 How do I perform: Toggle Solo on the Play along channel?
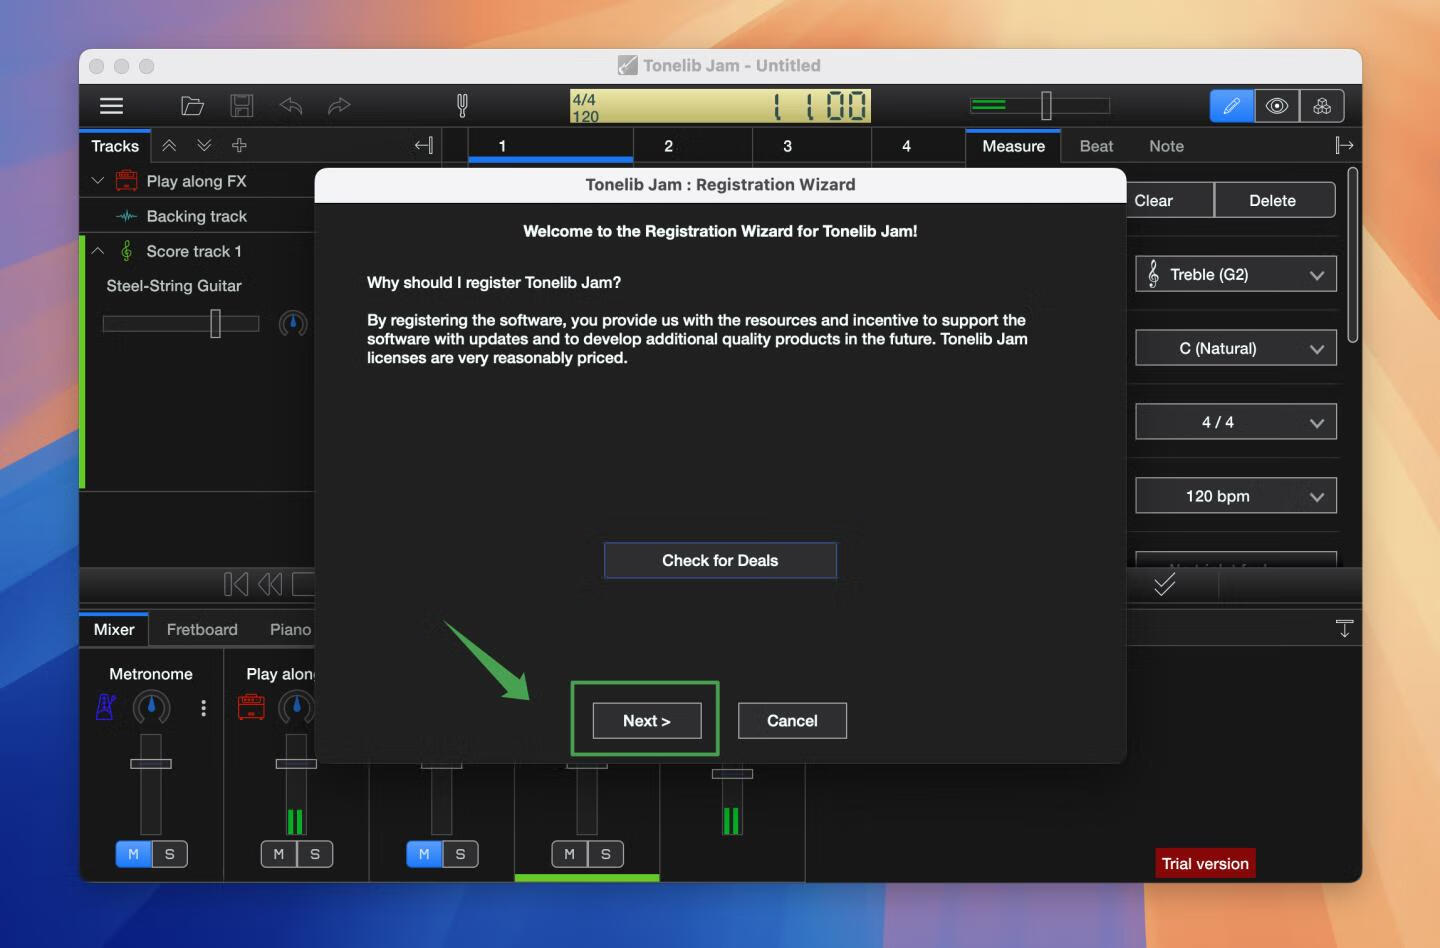(x=315, y=854)
